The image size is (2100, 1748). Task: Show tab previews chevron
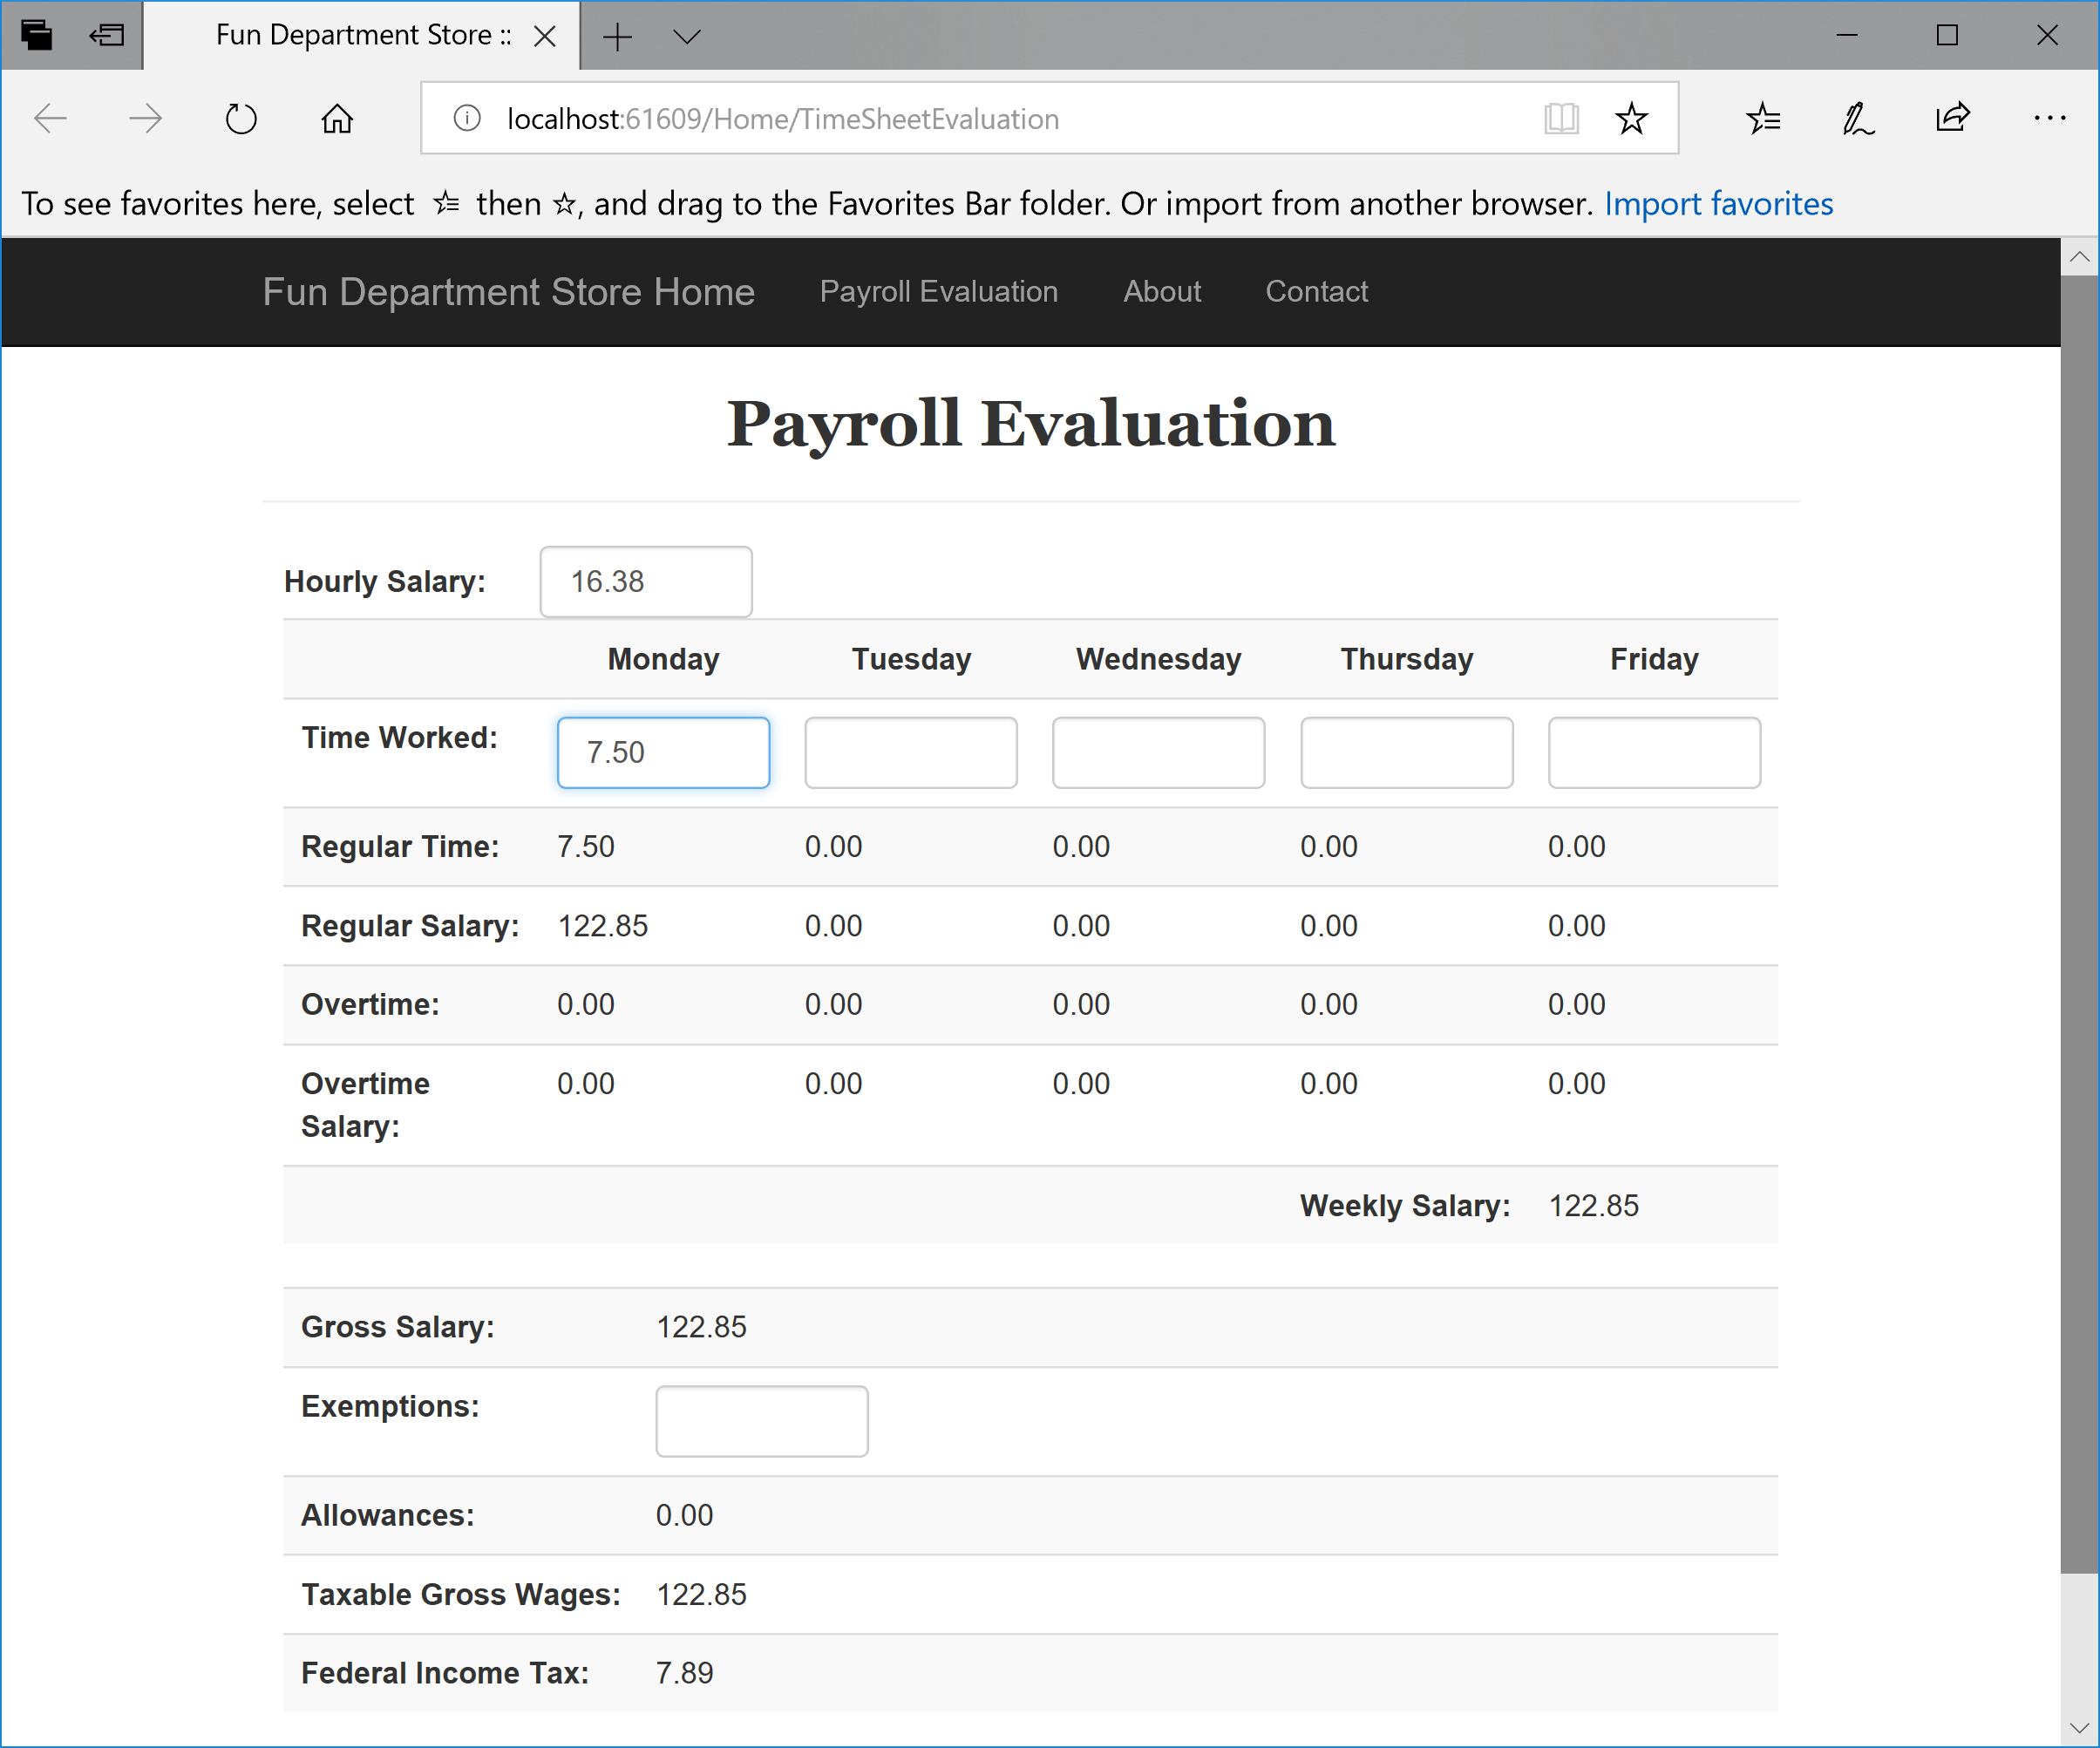click(x=687, y=37)
